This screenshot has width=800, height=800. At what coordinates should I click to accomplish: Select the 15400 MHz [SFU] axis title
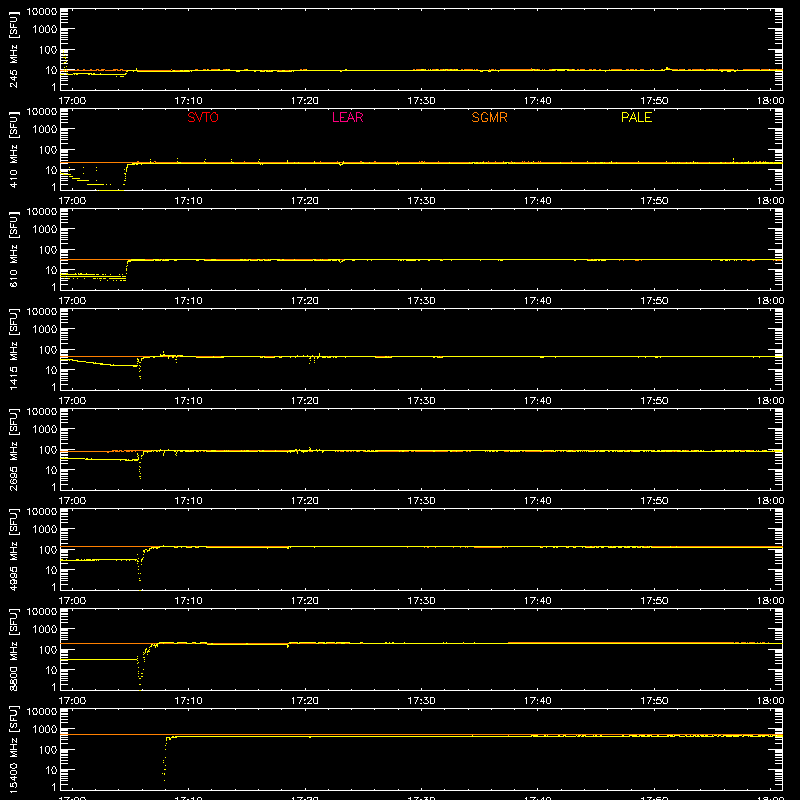coord(14,750)
